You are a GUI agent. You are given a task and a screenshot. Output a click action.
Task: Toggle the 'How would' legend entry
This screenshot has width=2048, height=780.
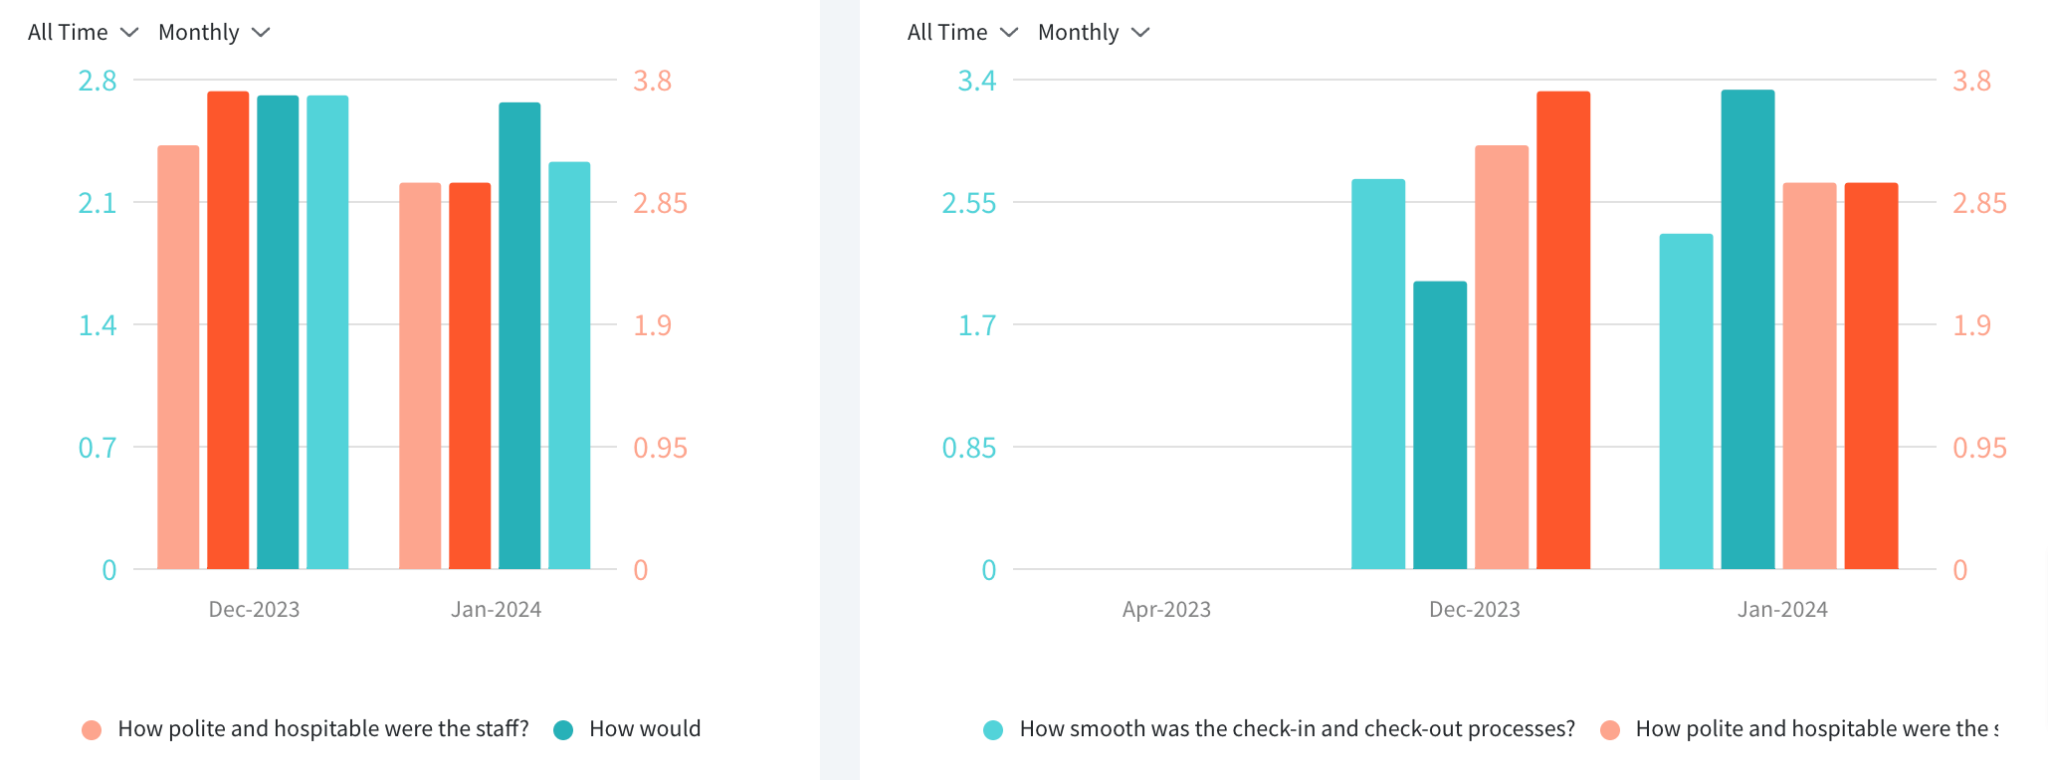(x=643, y=728)
